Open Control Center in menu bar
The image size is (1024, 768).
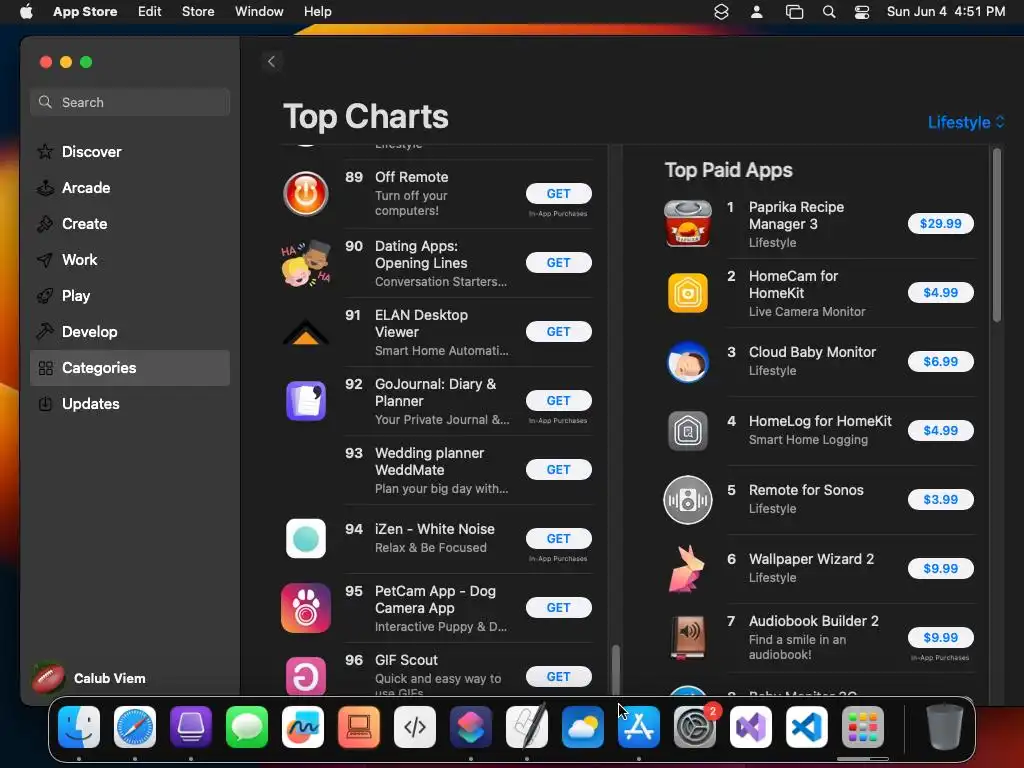pos(862,12)
